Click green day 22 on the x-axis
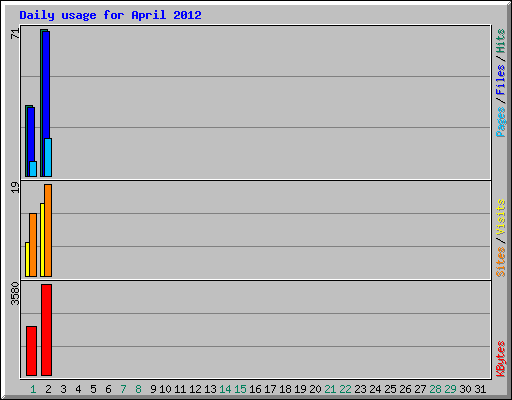The image size is (512, 400). [345, 389]
